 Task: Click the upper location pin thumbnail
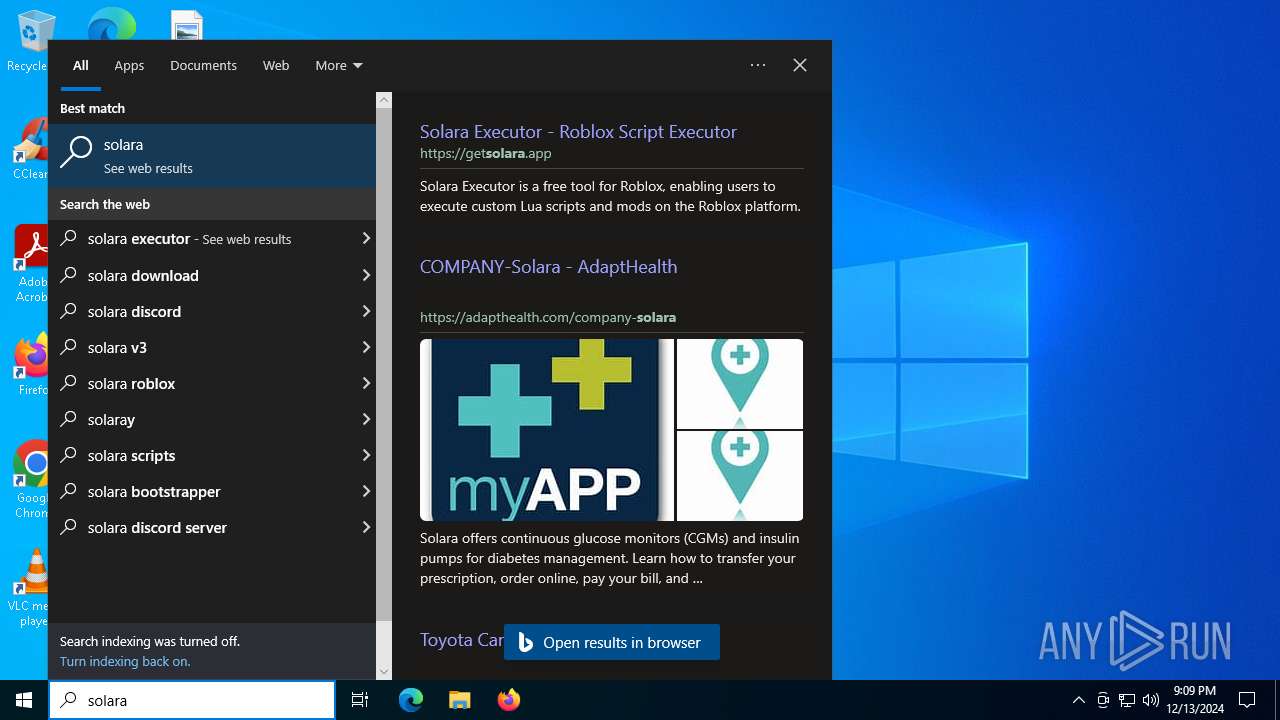tap(740, 384)
